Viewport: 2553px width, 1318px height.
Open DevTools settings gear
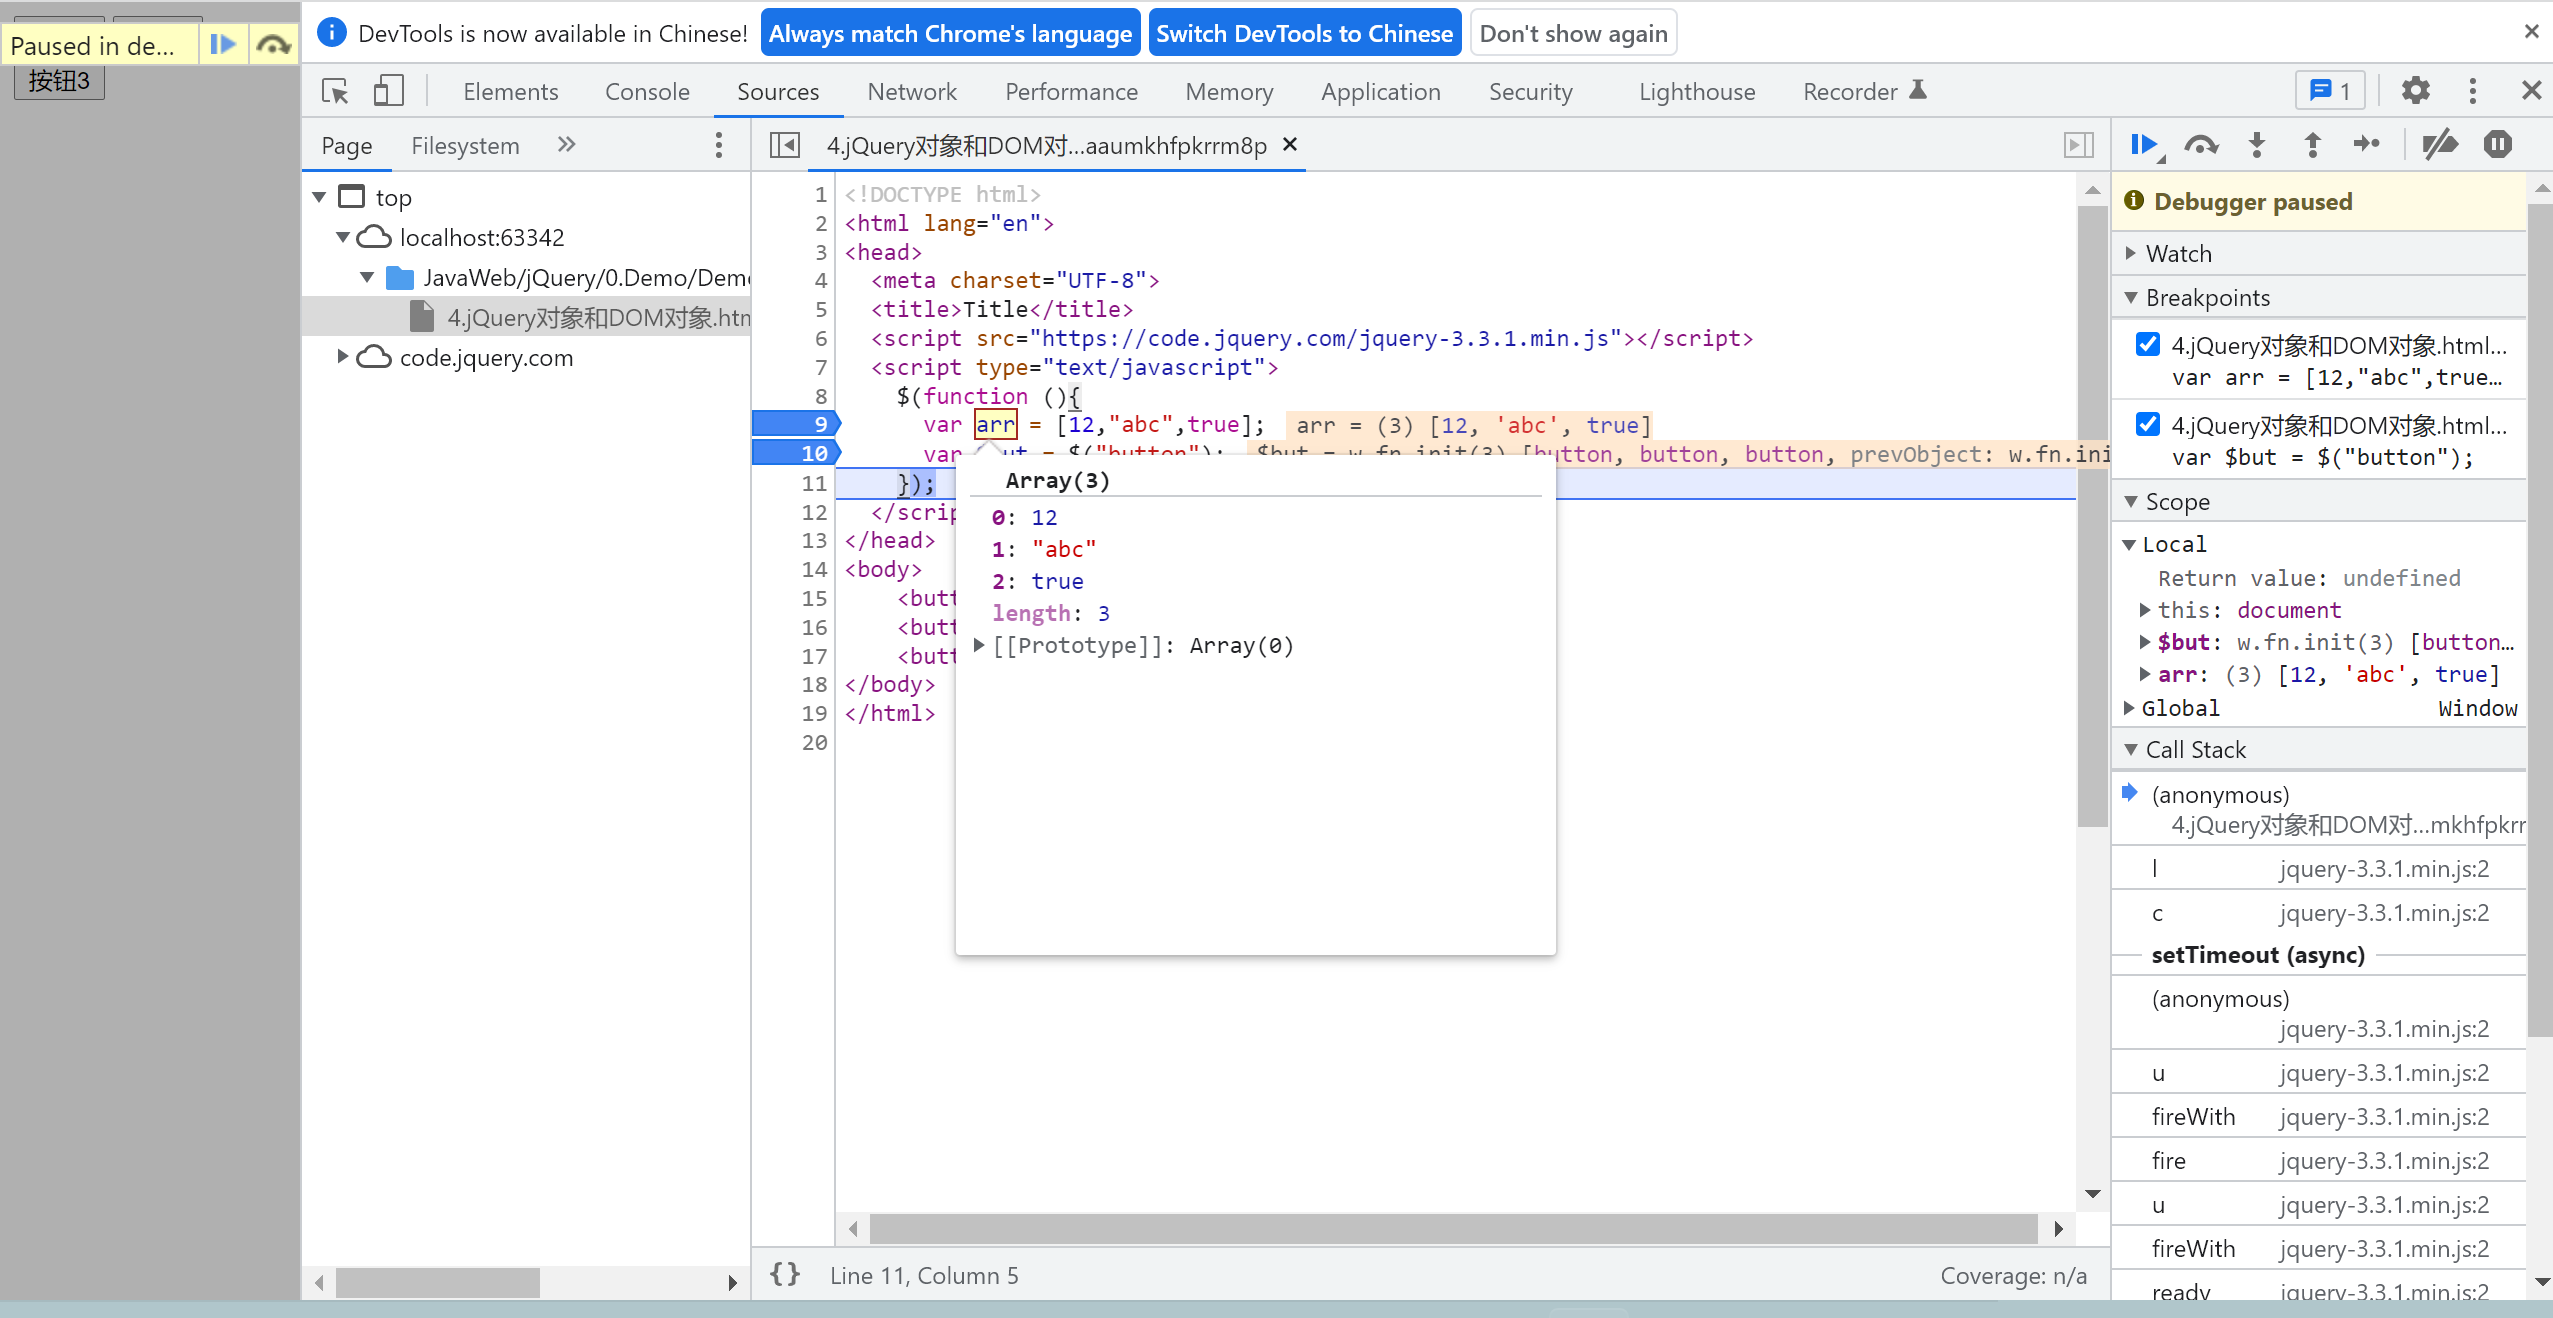[x=2415, y=91]
